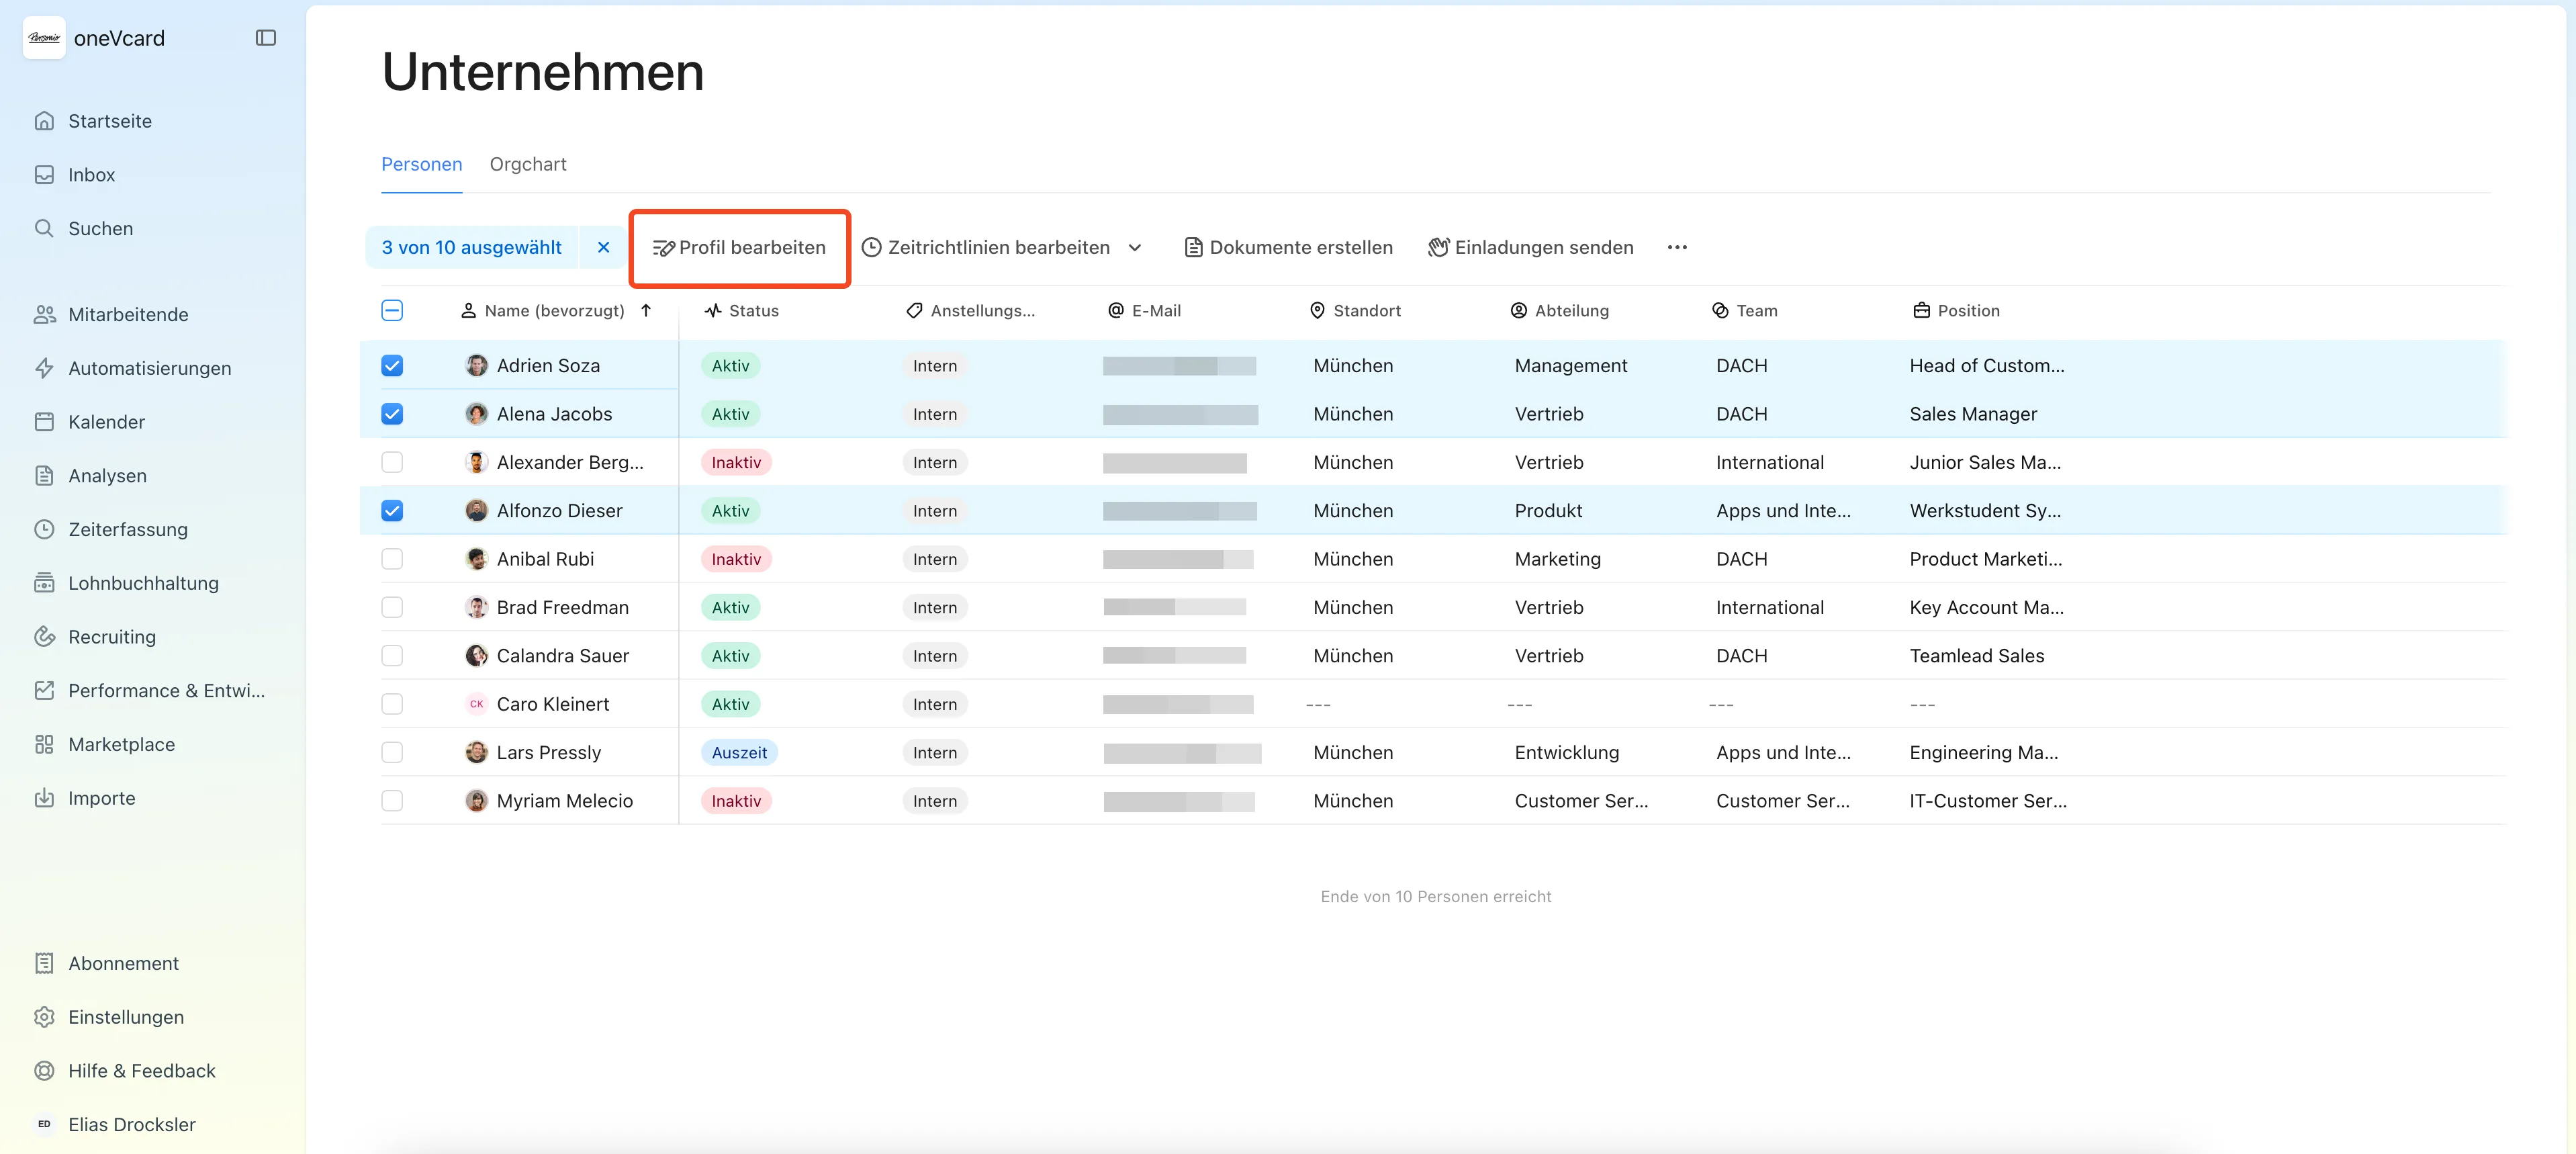Screen dimensions: 2576x1154
Task: Check the Caro Kleinert checkbox
Action: pyautogui.click(x=392, y=704)
